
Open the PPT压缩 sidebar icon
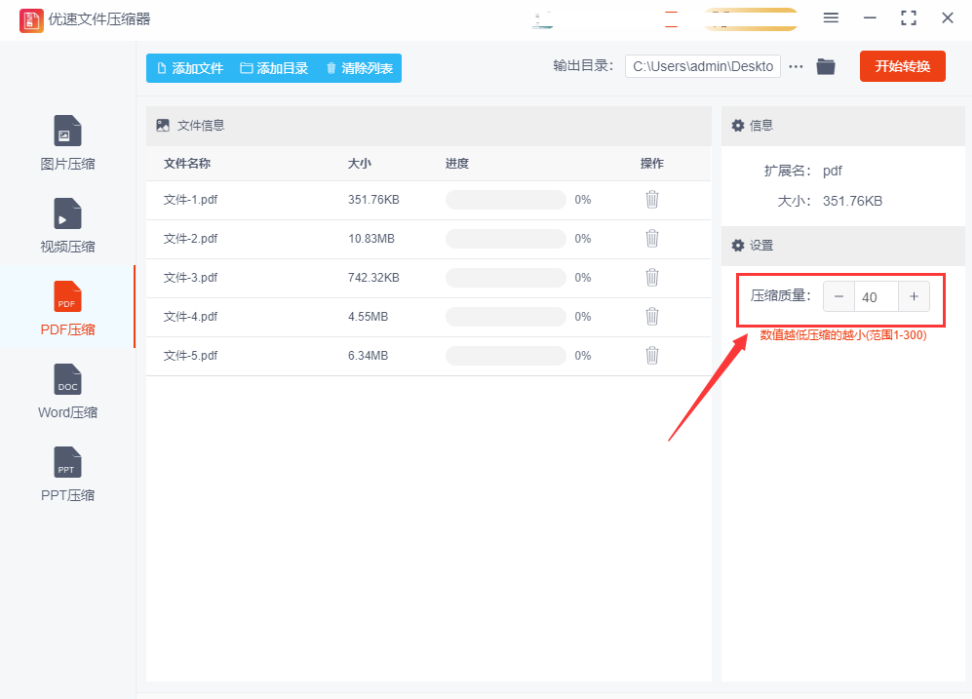(67, 463)
